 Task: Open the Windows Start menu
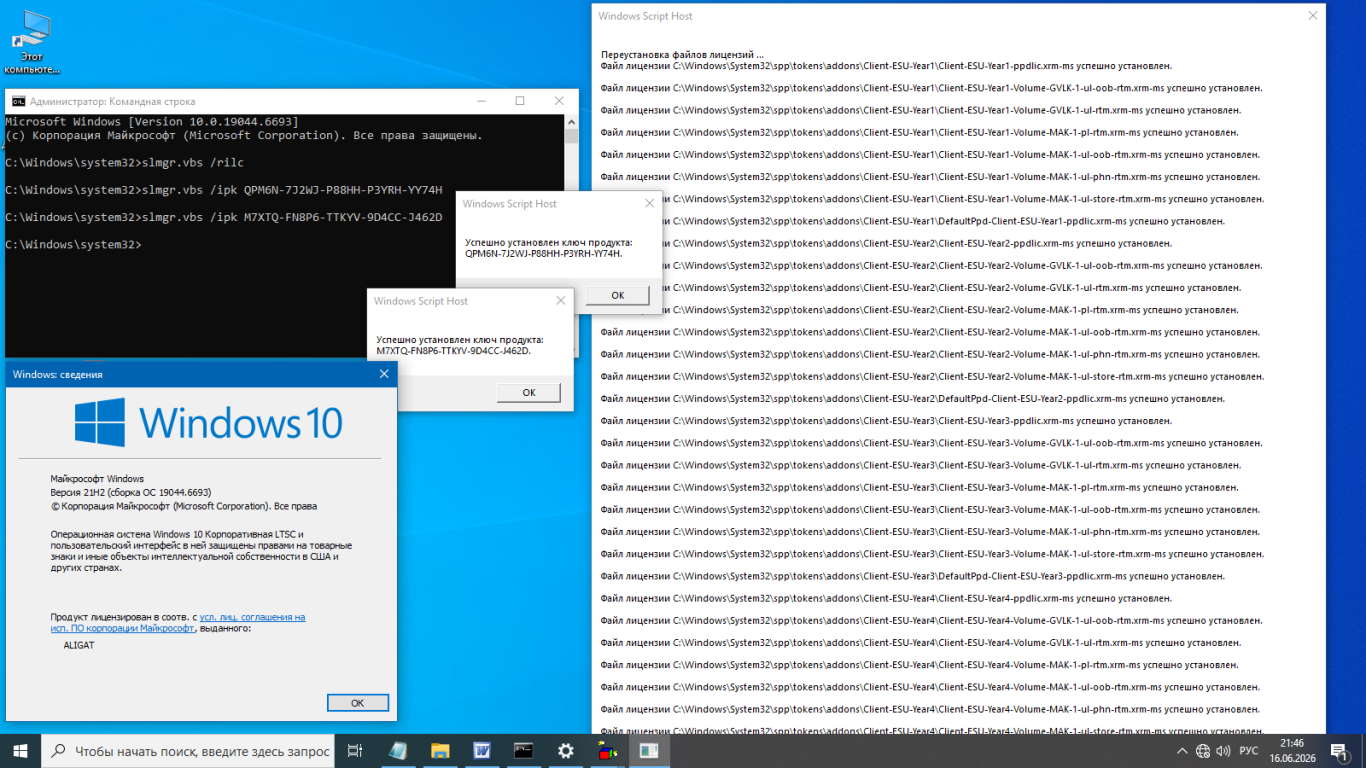tap(20, 751)
